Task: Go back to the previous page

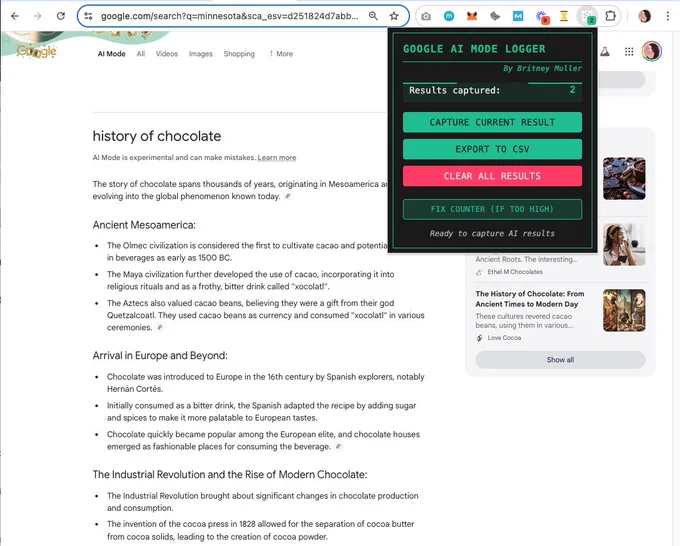Action: point(15,16)
